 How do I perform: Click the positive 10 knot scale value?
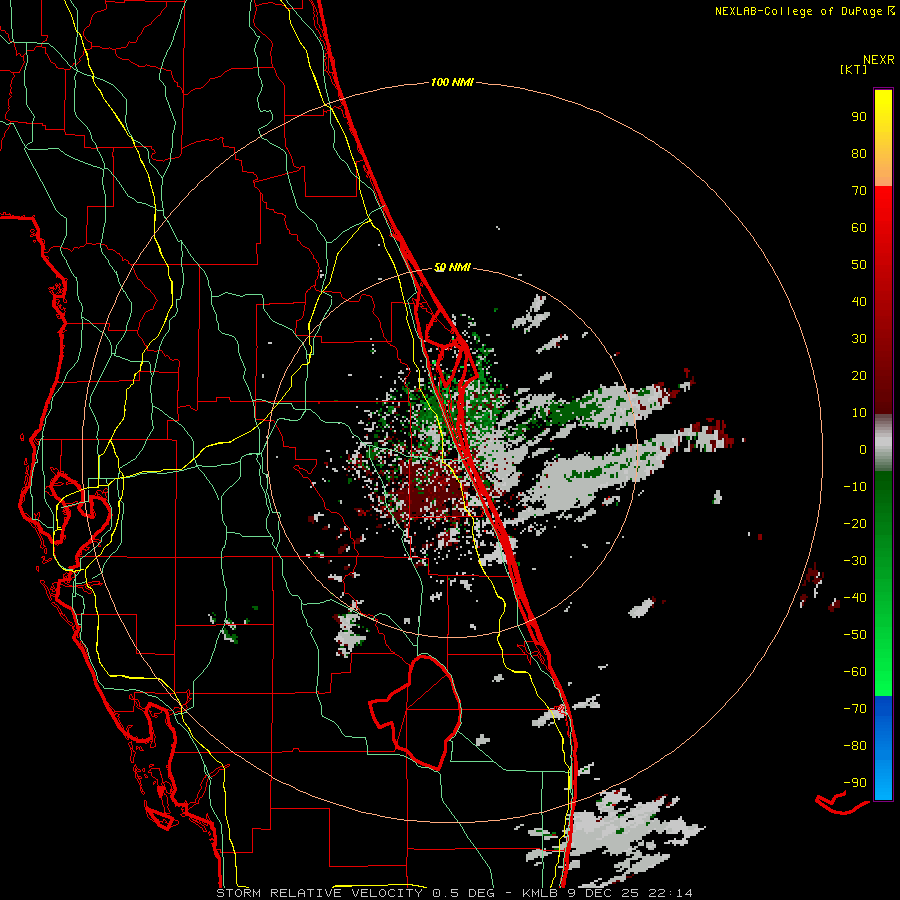click(x=859, y=413)
